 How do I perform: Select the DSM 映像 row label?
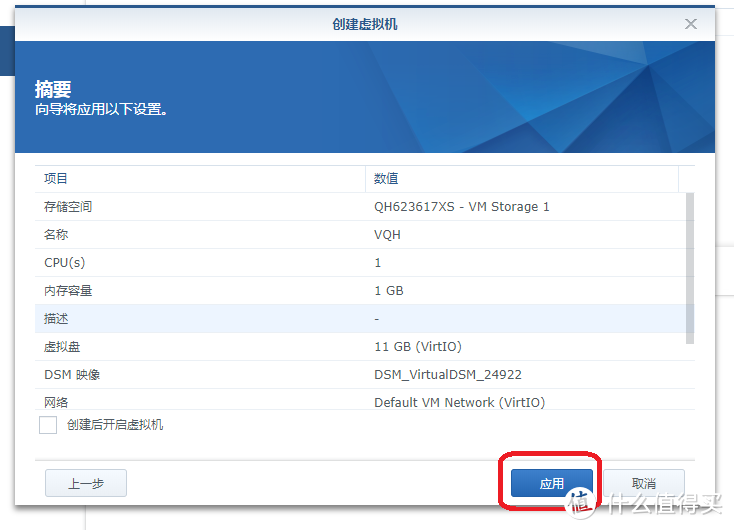pos(72,375)
